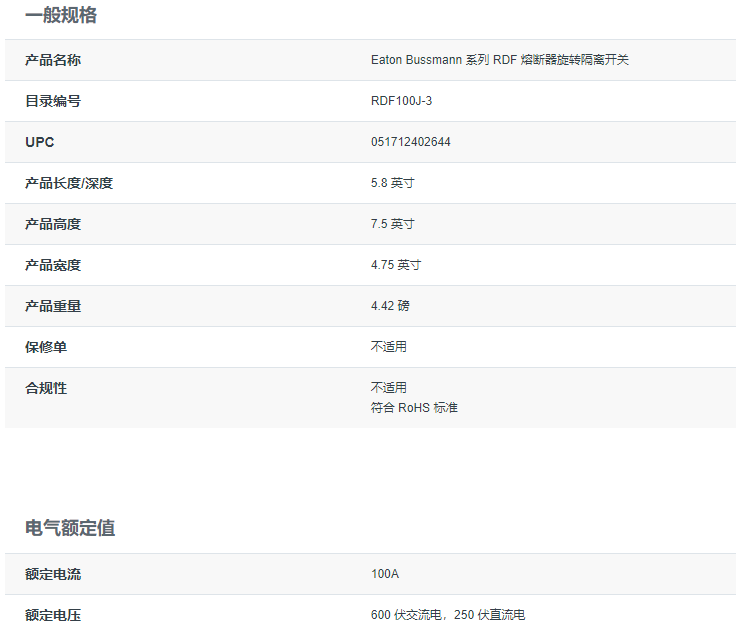745x635 pixels.
Task: Select the Eaton Bussmann RDF product name text
Action: pyautogui.click(x=499, y=60)
